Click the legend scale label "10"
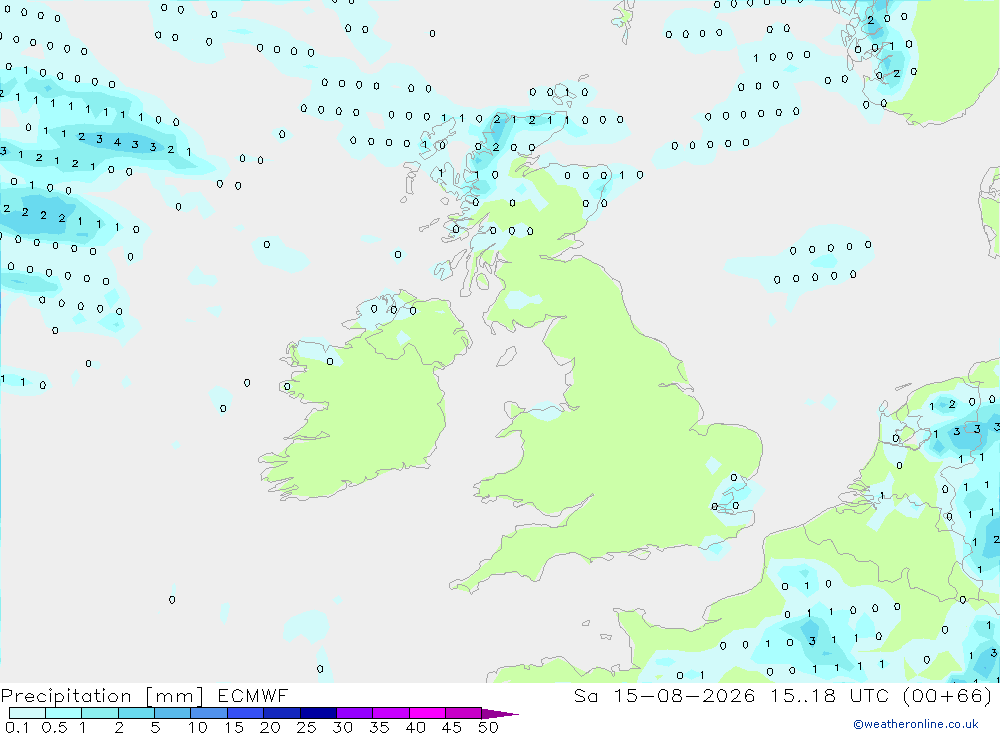This screenshot has width=1000, height=733. (x=198, y=727)
